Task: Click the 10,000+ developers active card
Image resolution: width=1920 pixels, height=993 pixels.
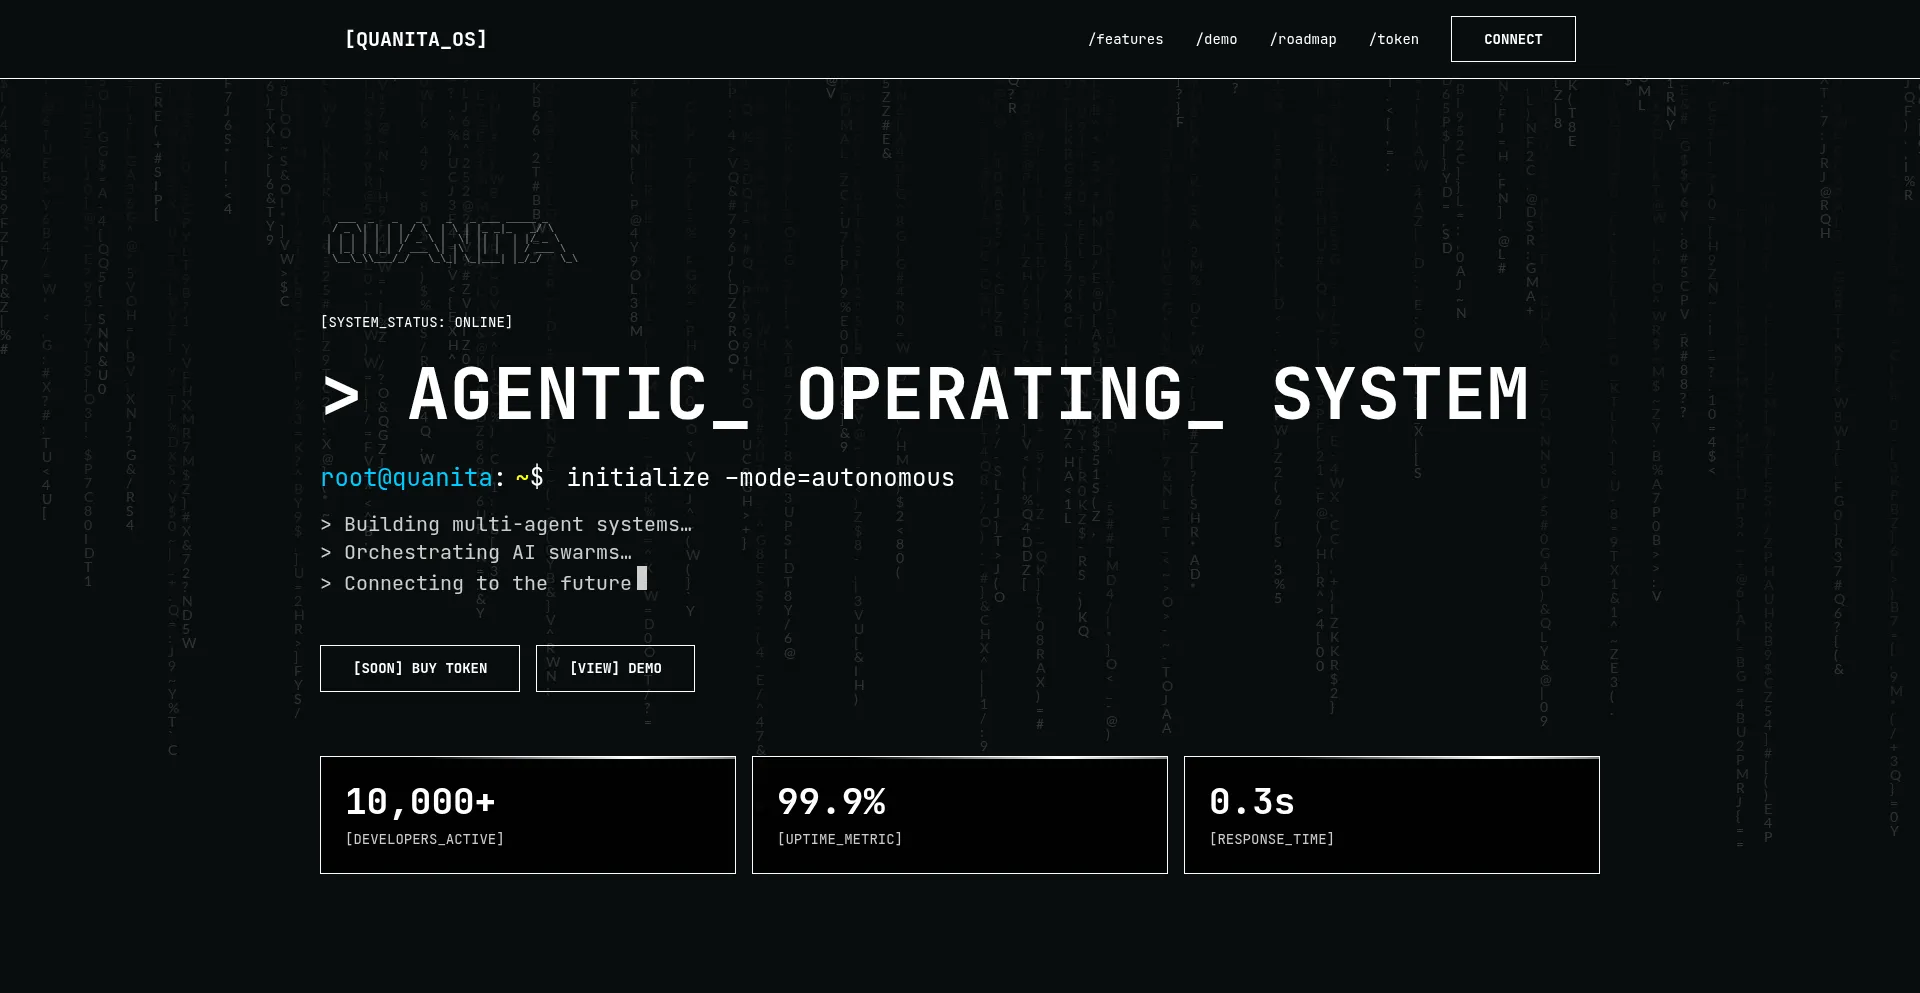Action: [528, 815]
